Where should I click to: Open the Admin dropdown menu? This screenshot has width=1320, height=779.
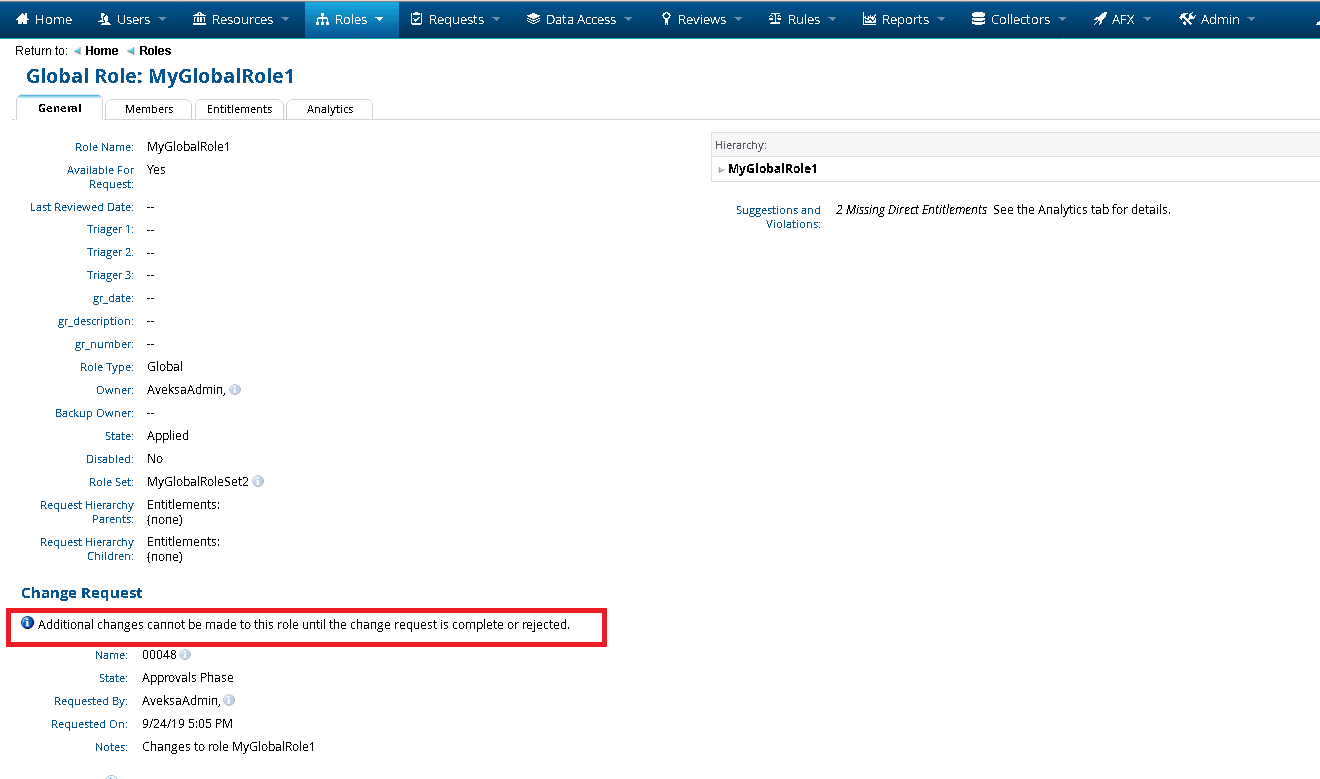(1218, 19)
